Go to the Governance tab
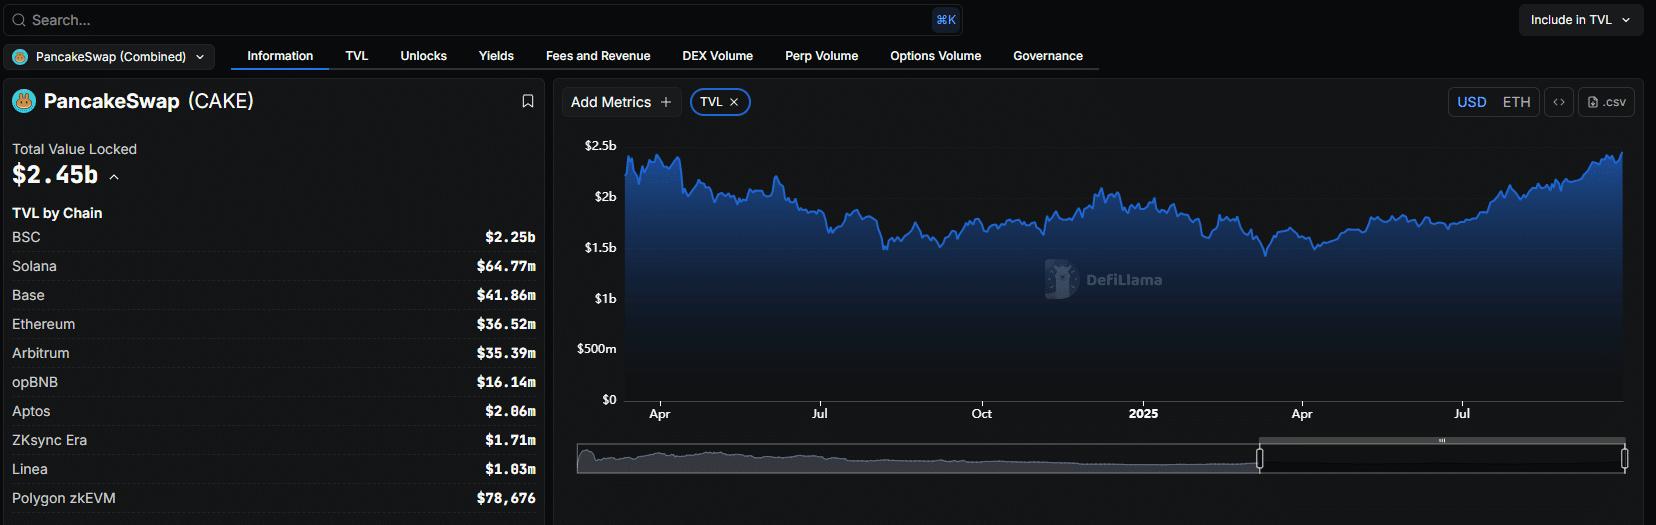This screenshot has height=525, width=1656. [1047, 56]
